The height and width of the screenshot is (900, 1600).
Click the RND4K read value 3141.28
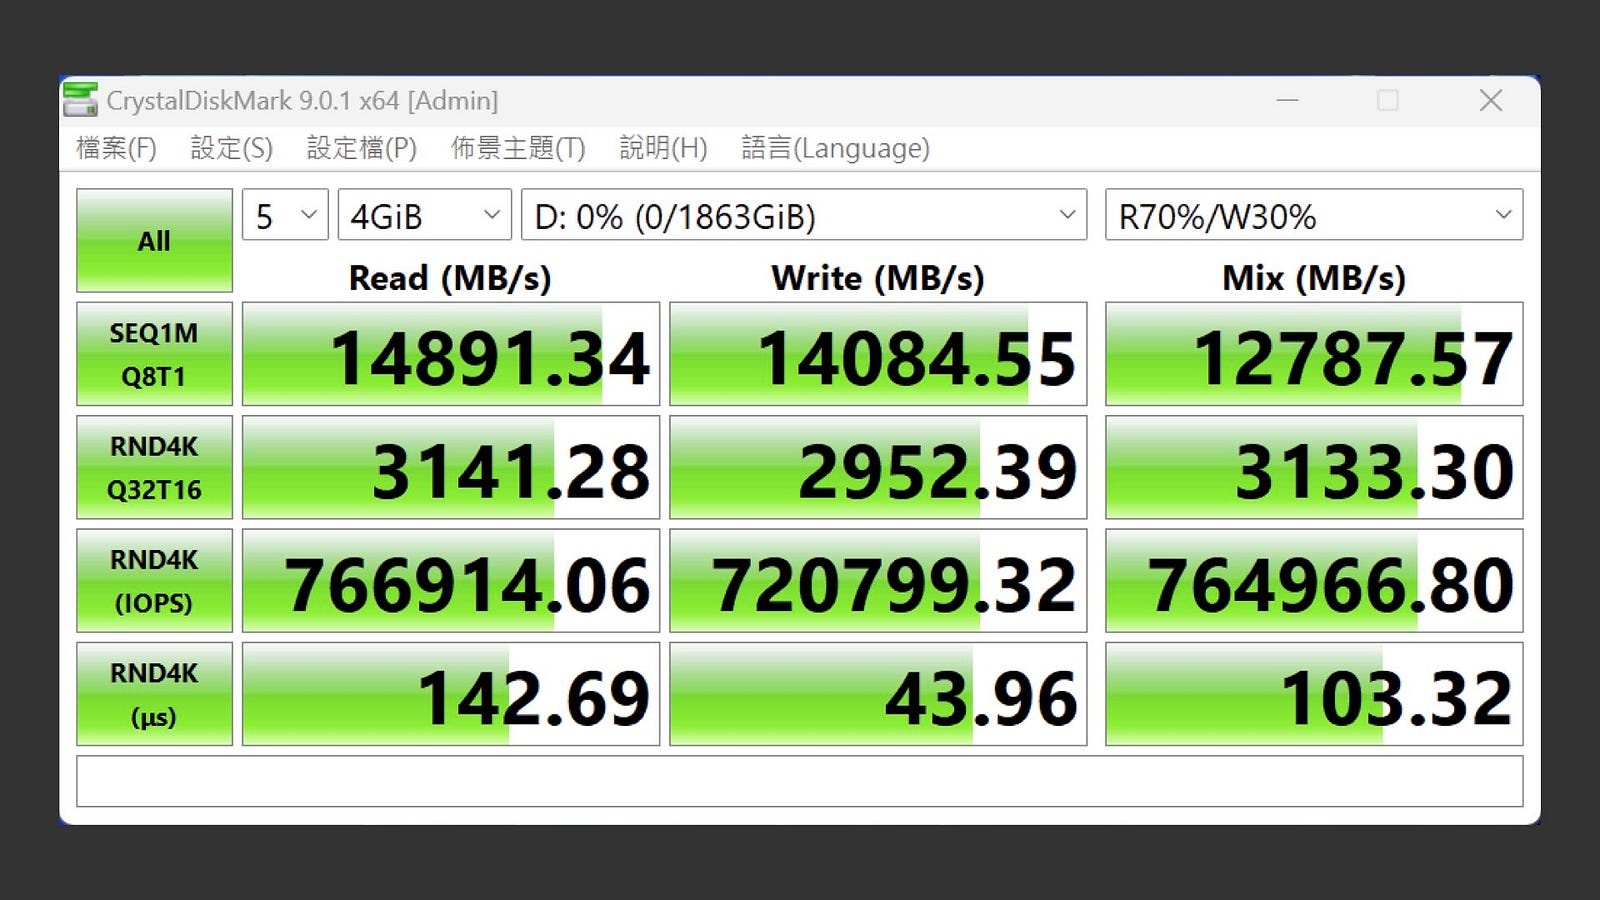click(451, 467)
